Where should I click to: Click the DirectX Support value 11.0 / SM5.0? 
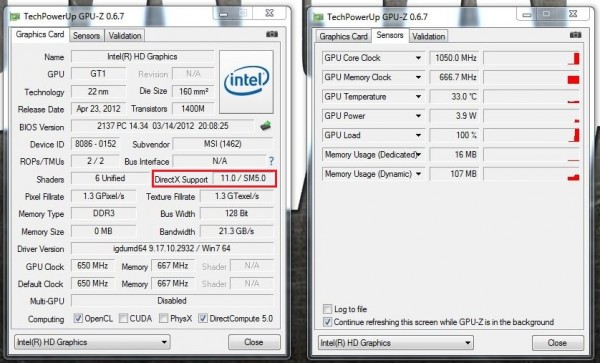pyautogui.click(x=243, y=178)
